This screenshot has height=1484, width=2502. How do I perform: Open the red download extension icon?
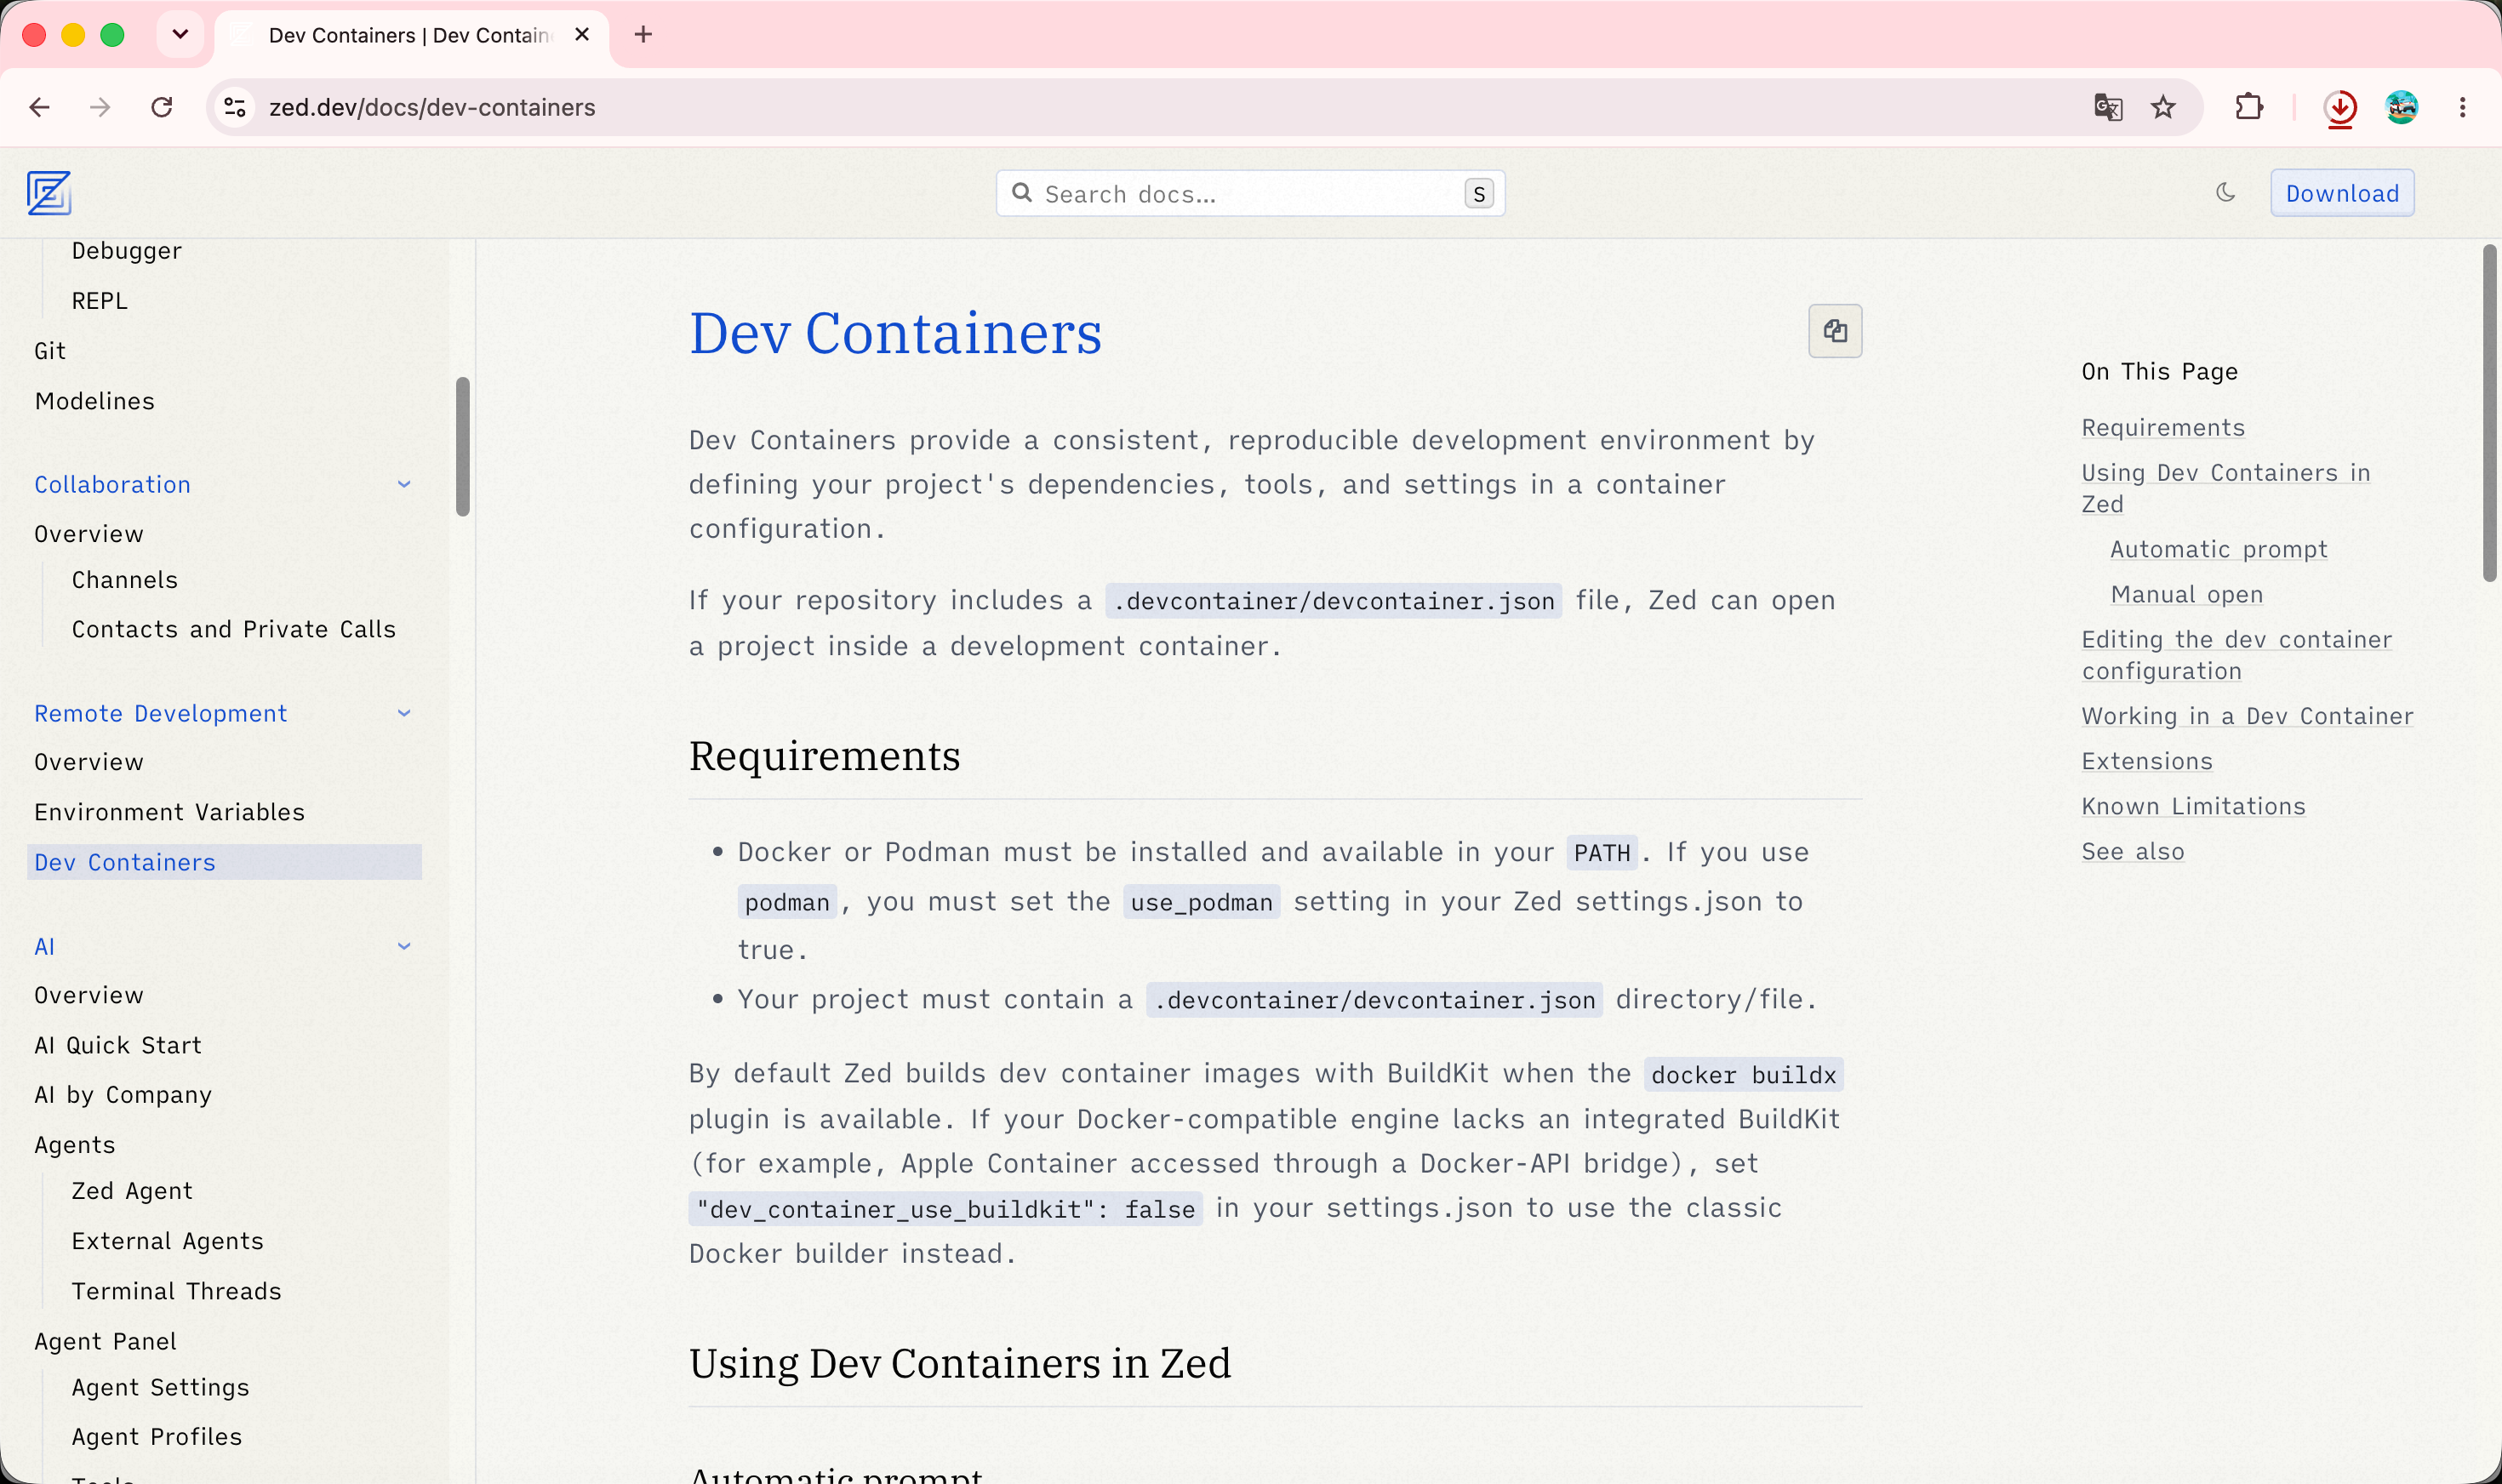[x=2340, y=107]
